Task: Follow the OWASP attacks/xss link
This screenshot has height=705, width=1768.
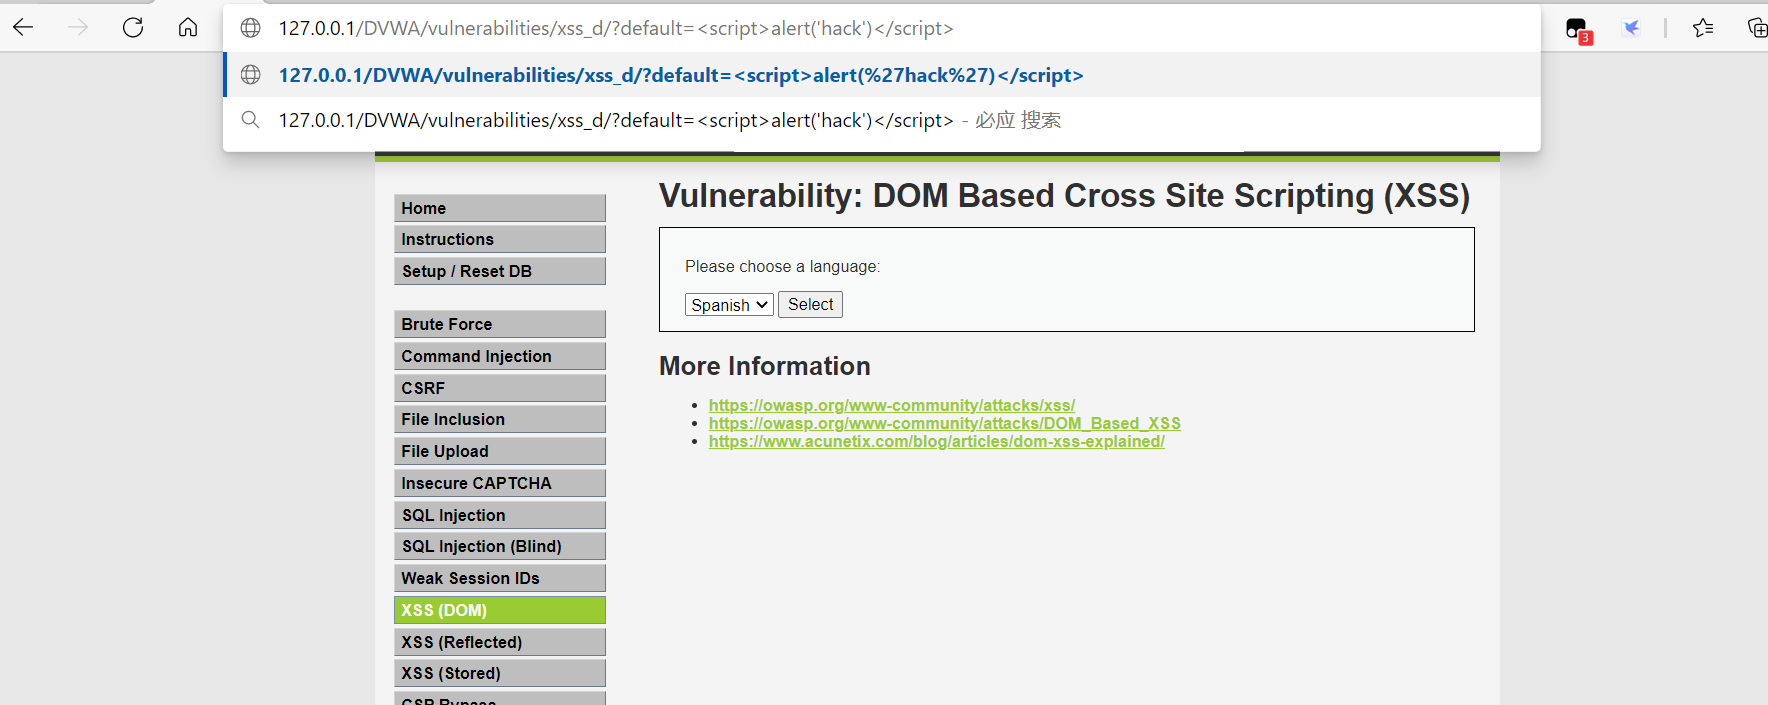Action: click(x=892, y=405)
